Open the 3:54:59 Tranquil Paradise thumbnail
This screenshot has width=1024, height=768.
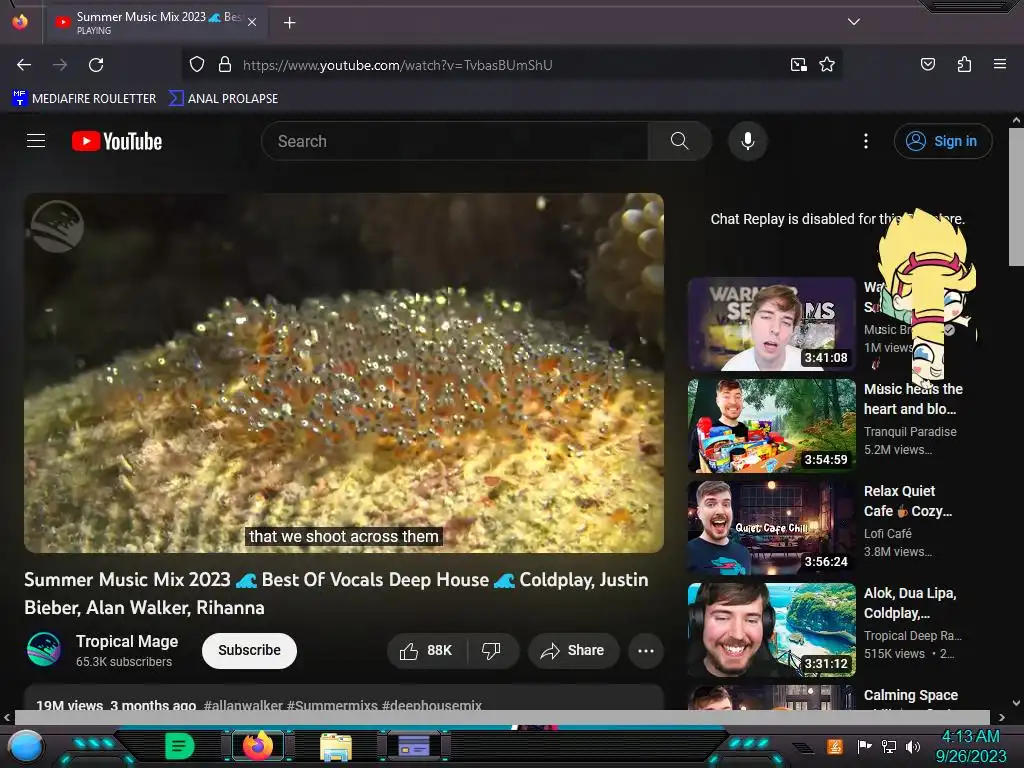(771, 426)
